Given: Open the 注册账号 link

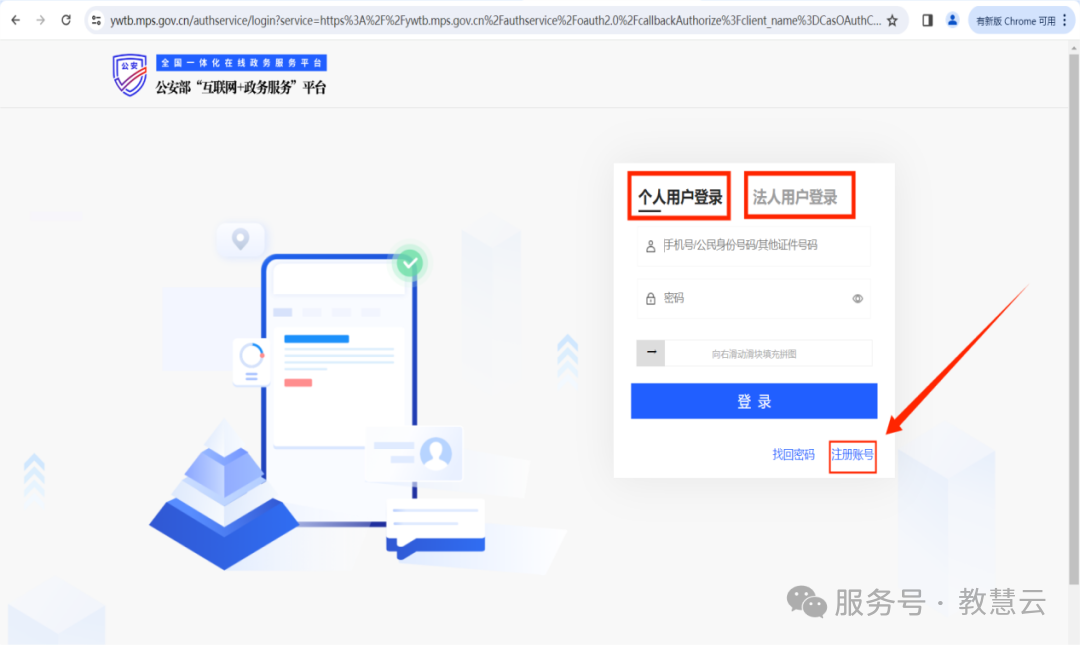Looking at the screenshot, I should click(852, 455).
